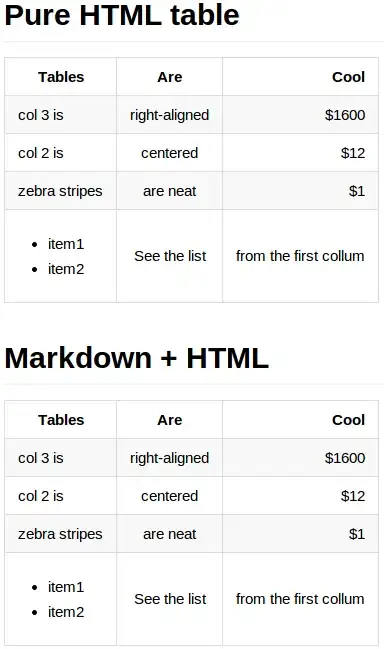This screenshot has height=649, width=384.
Task: Click 'are neat' in the Markdown table
Action: [170, 534]
